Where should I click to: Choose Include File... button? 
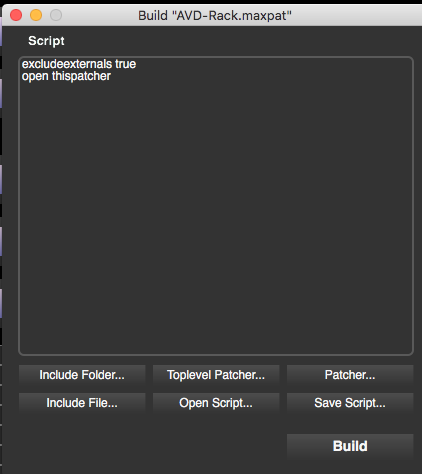click(82, 403)
